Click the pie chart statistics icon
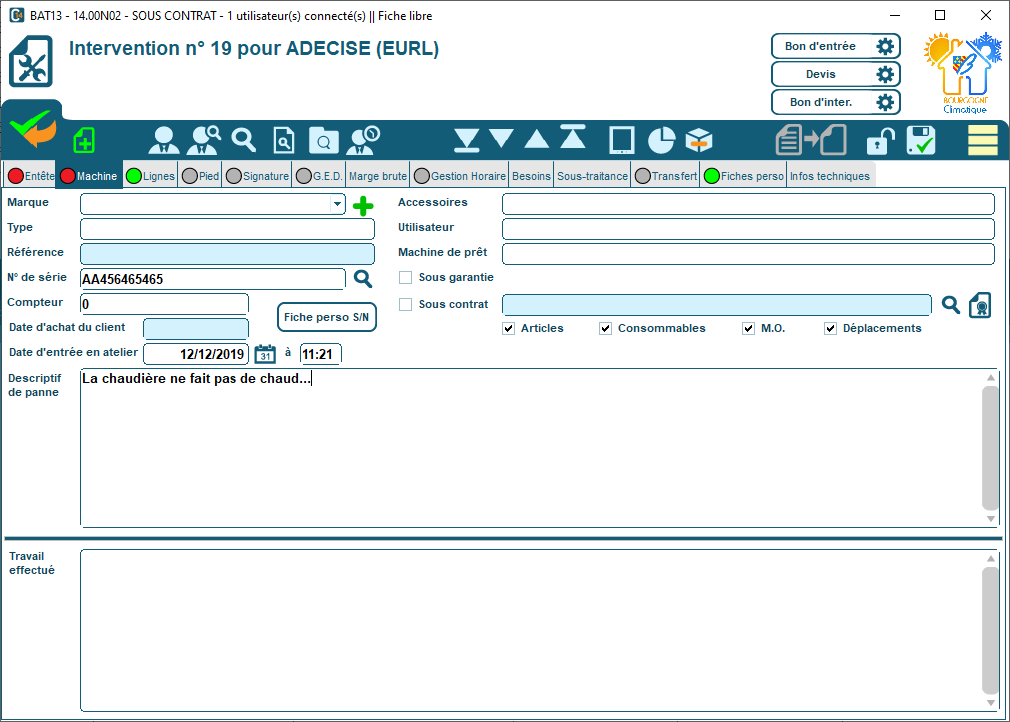 coord(662,140)
